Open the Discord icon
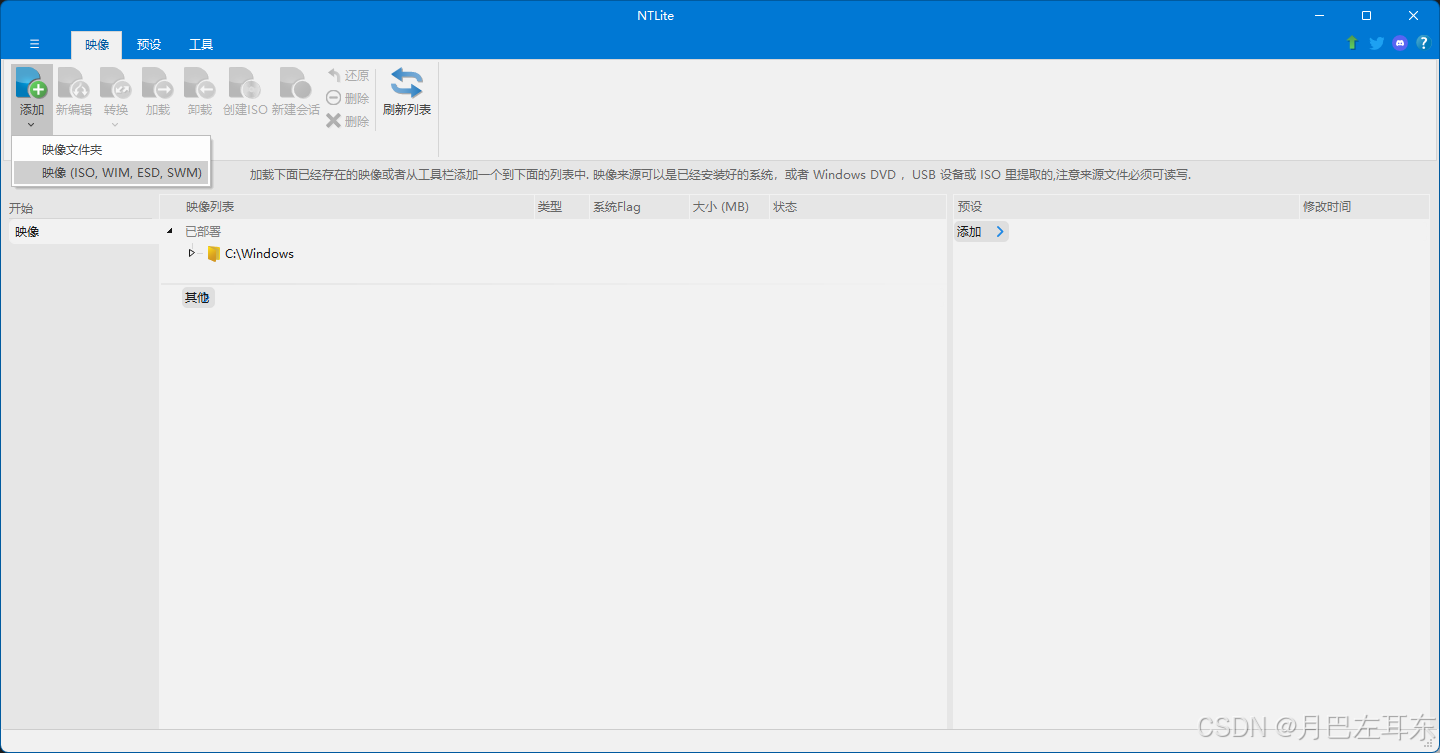The width and height of the screenshot is (1440, 753). pyautogui.click(x=1400, y=43)
